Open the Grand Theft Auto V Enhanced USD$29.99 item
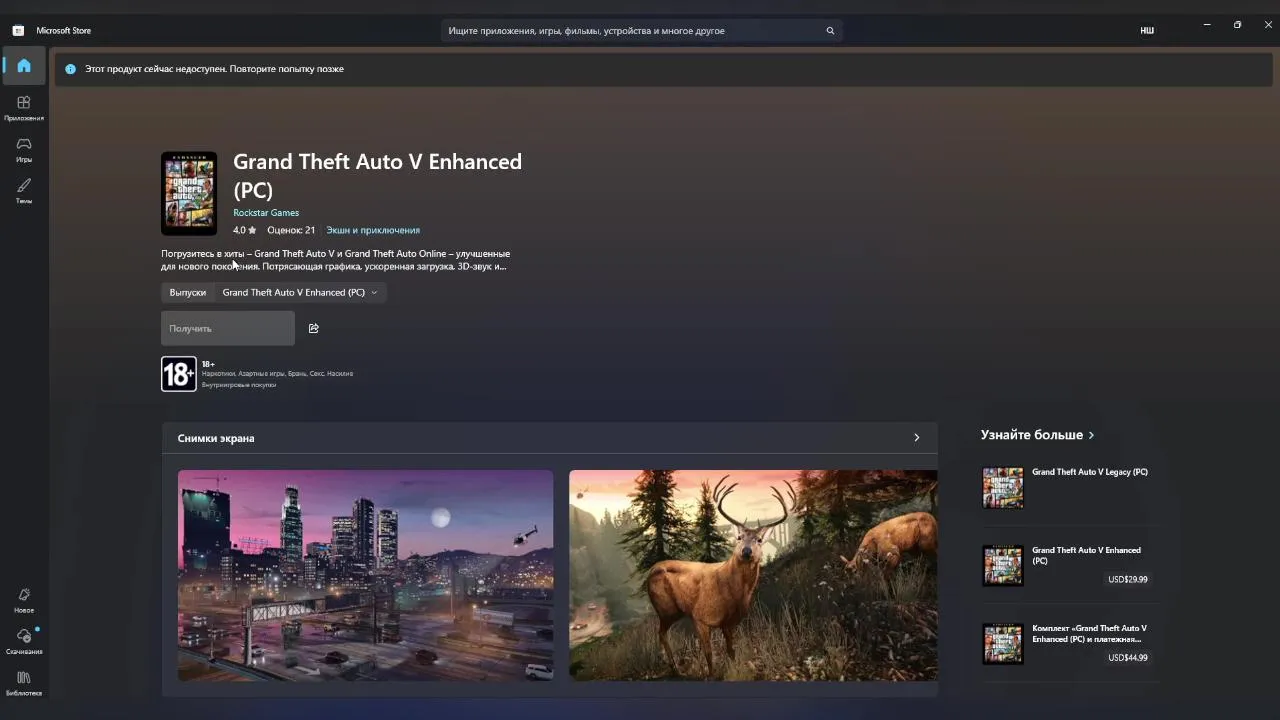The width and height of the screenshot is (1280, 720). point(1071,565)
